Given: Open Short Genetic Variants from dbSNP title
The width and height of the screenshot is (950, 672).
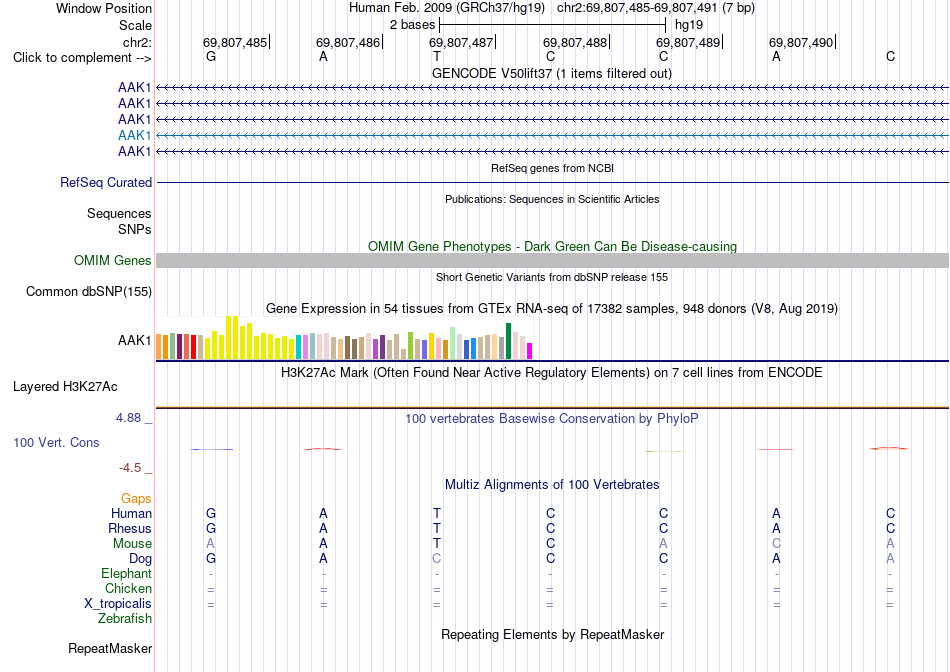Looking at the screenshot, I should (x=552, y=277).
